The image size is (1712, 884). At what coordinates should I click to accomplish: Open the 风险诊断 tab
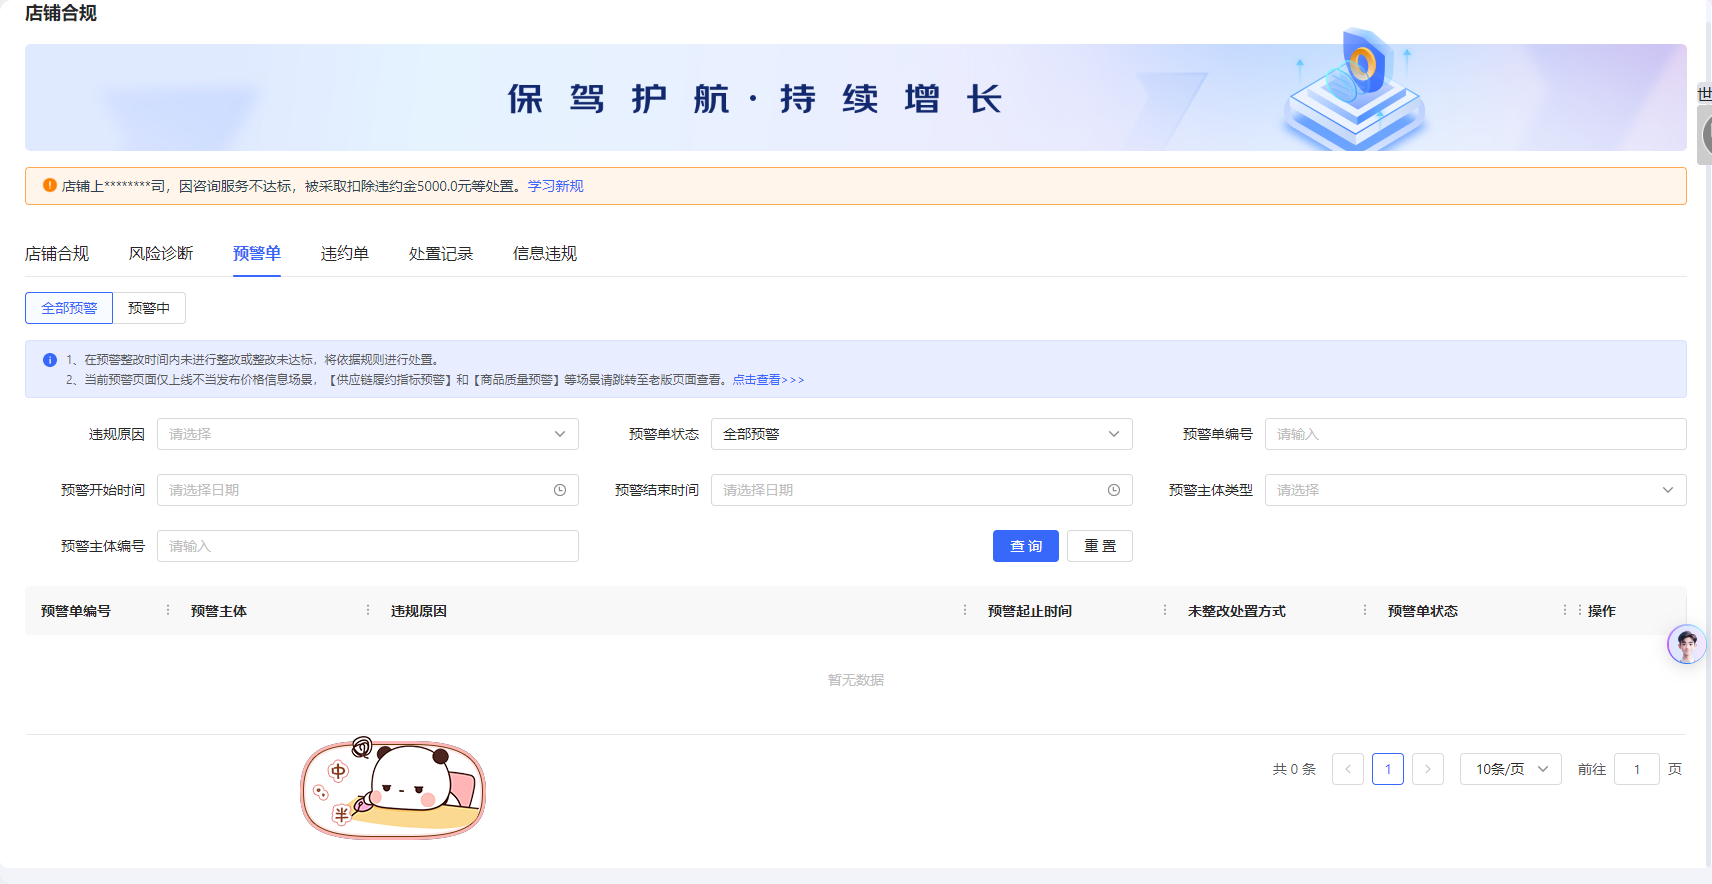[x=161, y=254]
